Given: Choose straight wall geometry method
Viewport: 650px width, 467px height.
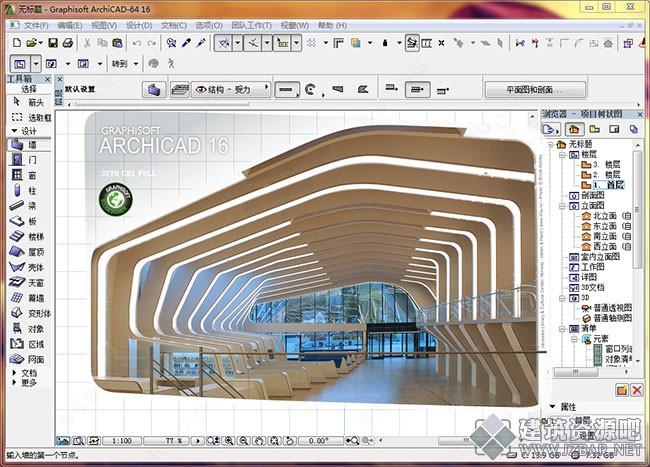Looking at the screenshot, I should (x=286, y=90).
